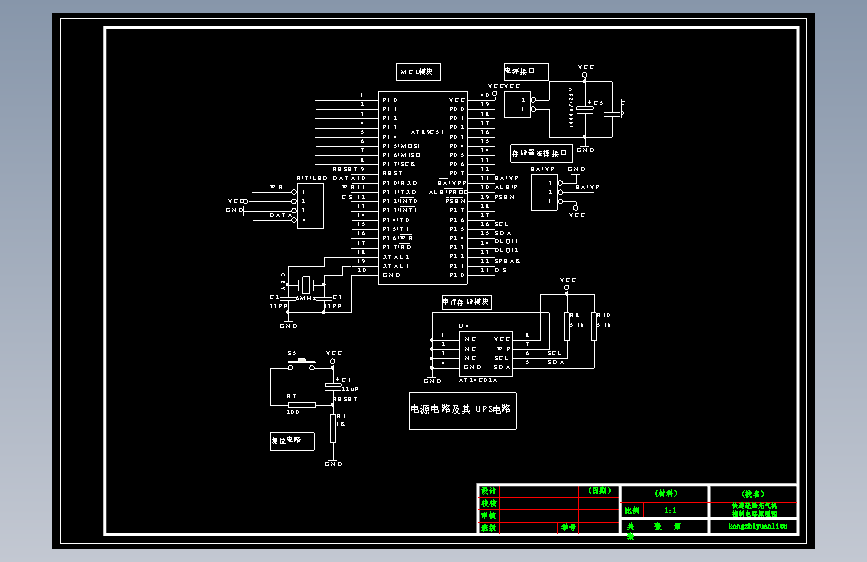The image size is (867, 562).
Task: Select the AT24C02A label under the EEPROM chip
Action: 478,381
